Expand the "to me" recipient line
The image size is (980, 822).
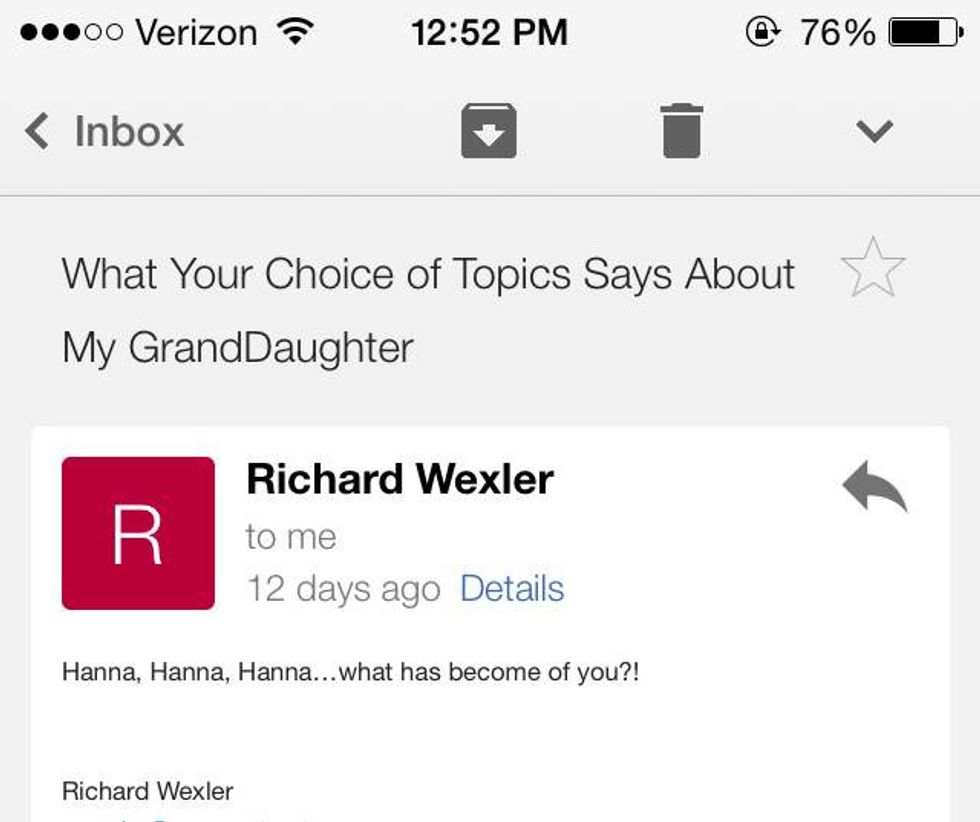coord(291,537)
